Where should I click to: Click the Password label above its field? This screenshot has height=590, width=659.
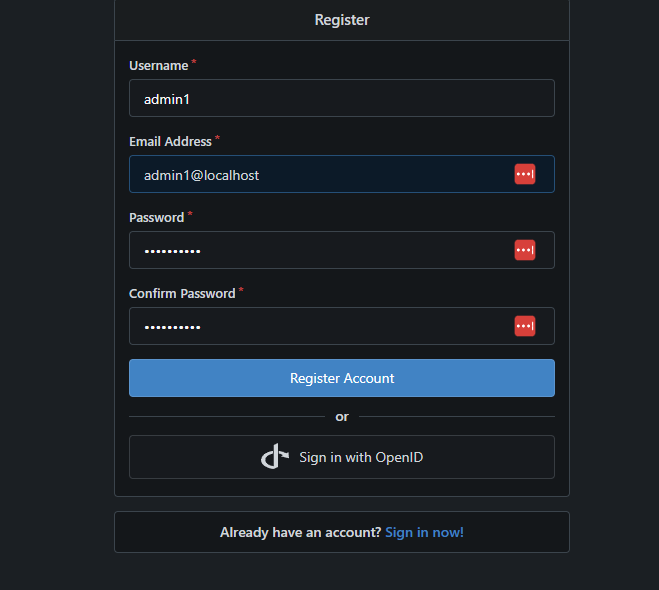point(156,218)
